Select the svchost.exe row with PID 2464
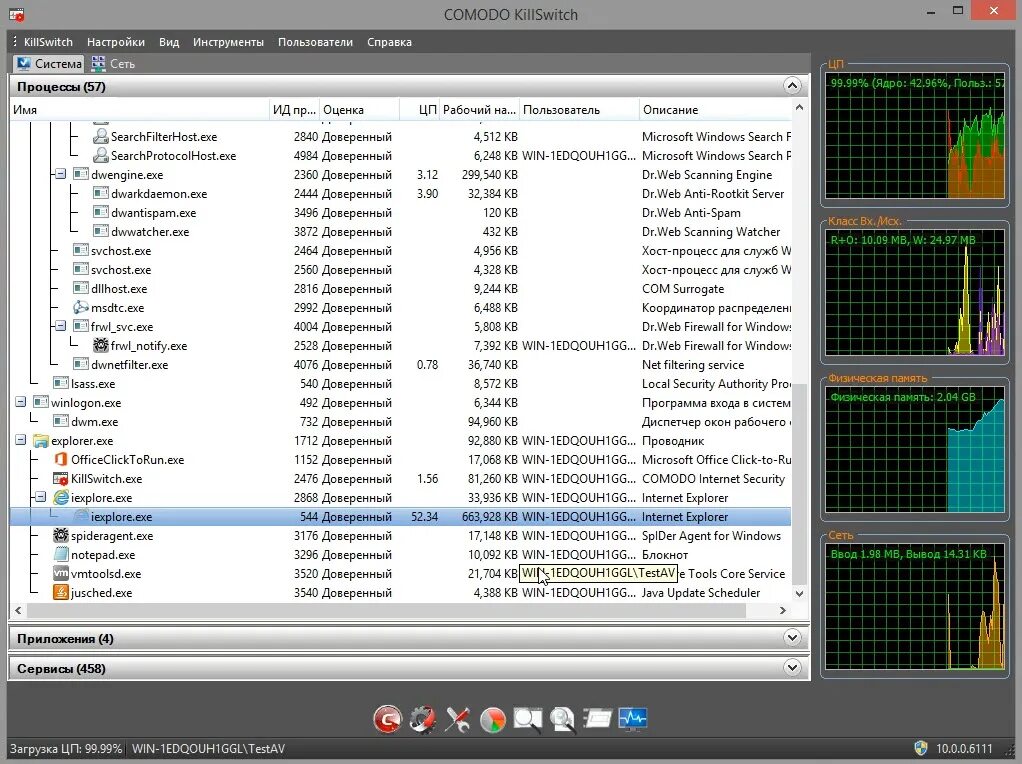Image resolution: width=1022 pixels, height=764 pixels. coord(401,251)
